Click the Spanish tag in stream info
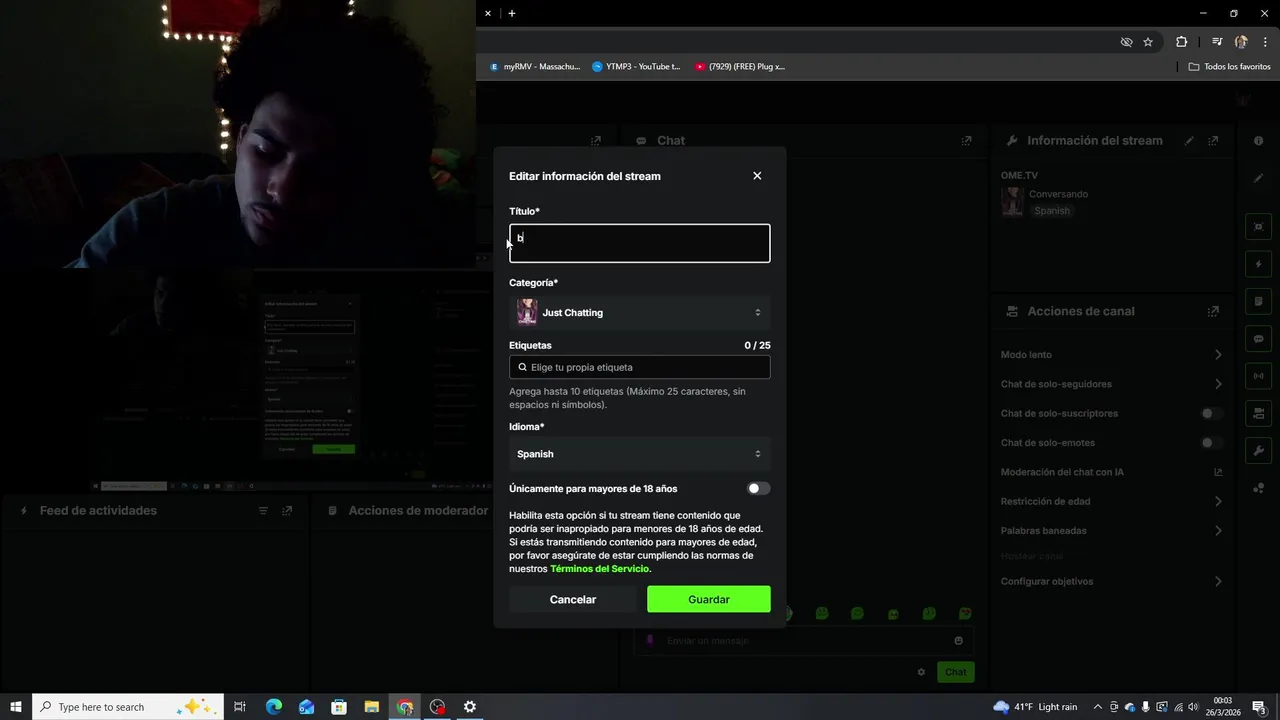 (x=1052, y=211)
